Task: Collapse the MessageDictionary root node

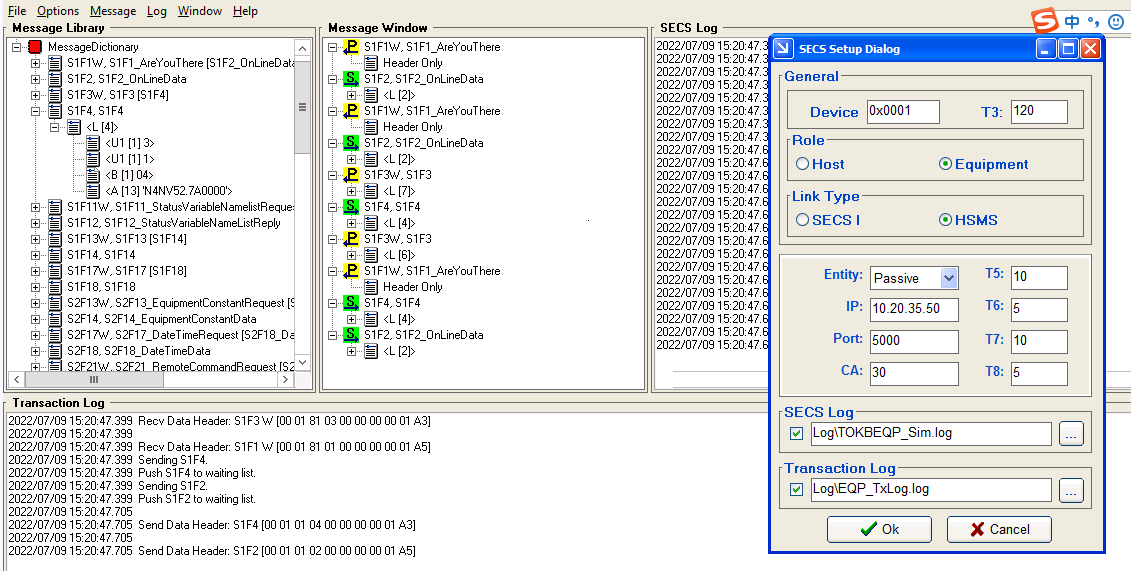Action: [x=16, y=47]
